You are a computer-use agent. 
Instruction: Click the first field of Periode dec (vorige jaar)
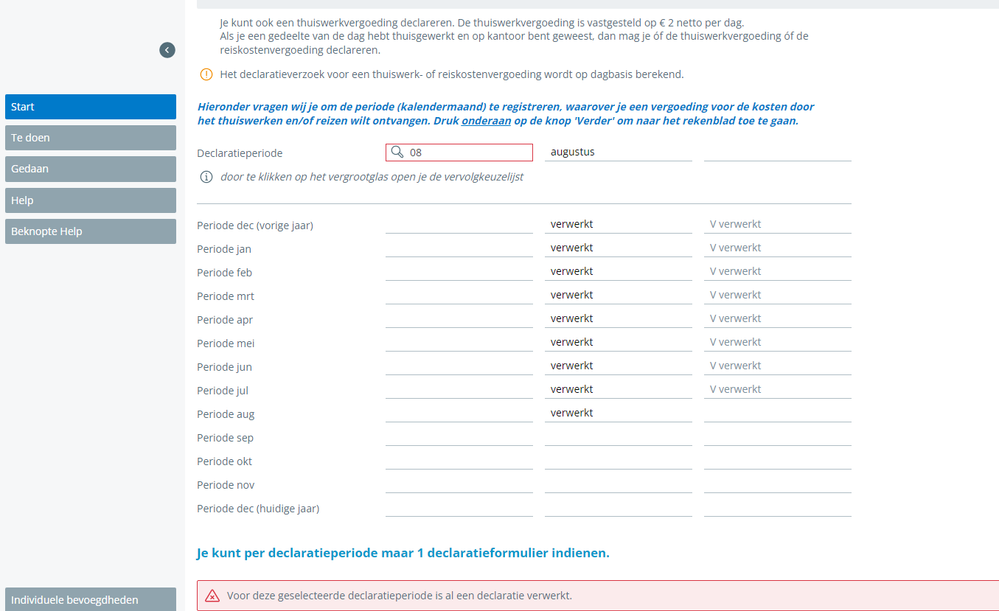[459, 224]
